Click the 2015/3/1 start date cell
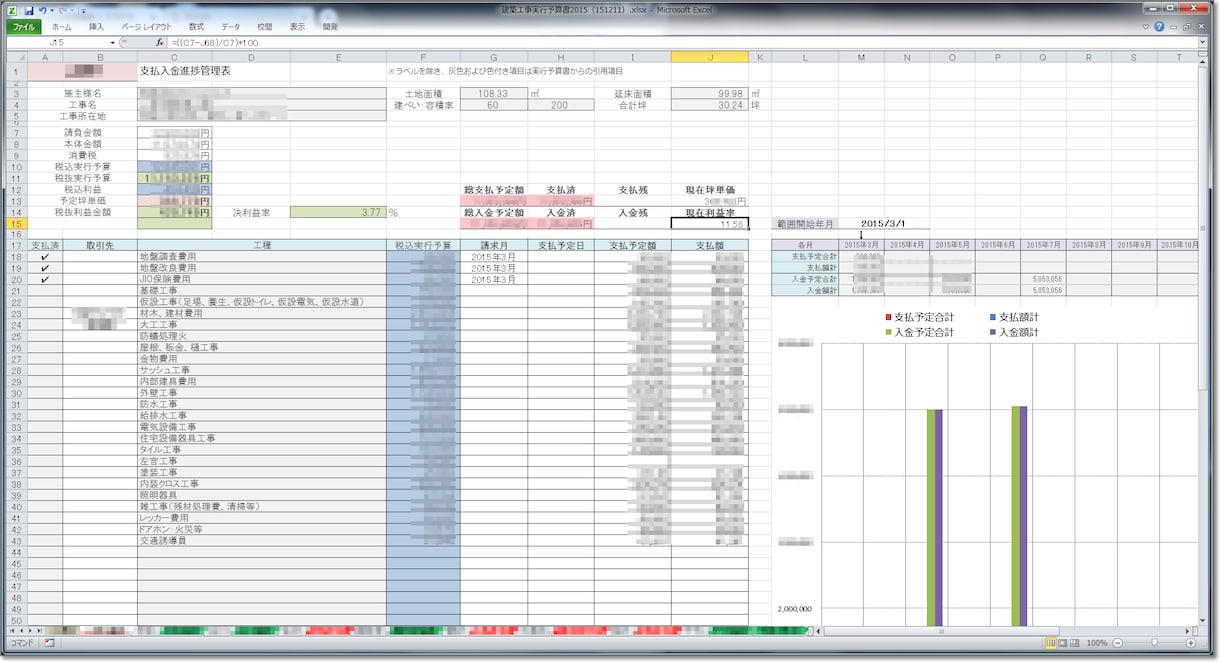 883,224
